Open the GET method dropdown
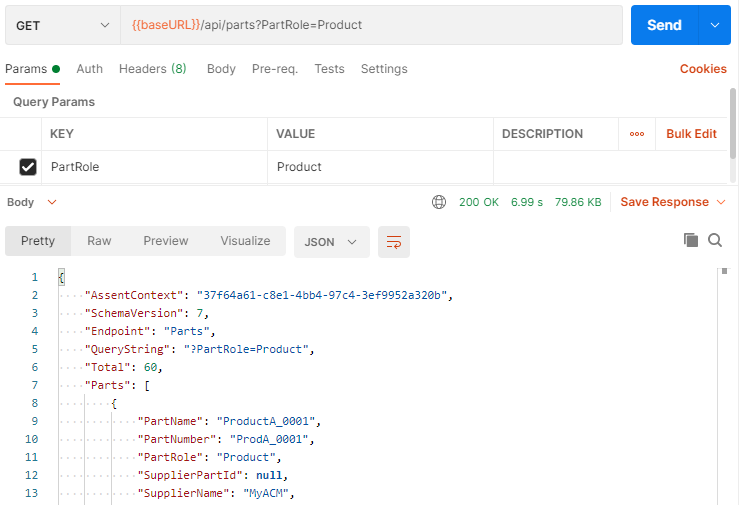 [63, 26]
